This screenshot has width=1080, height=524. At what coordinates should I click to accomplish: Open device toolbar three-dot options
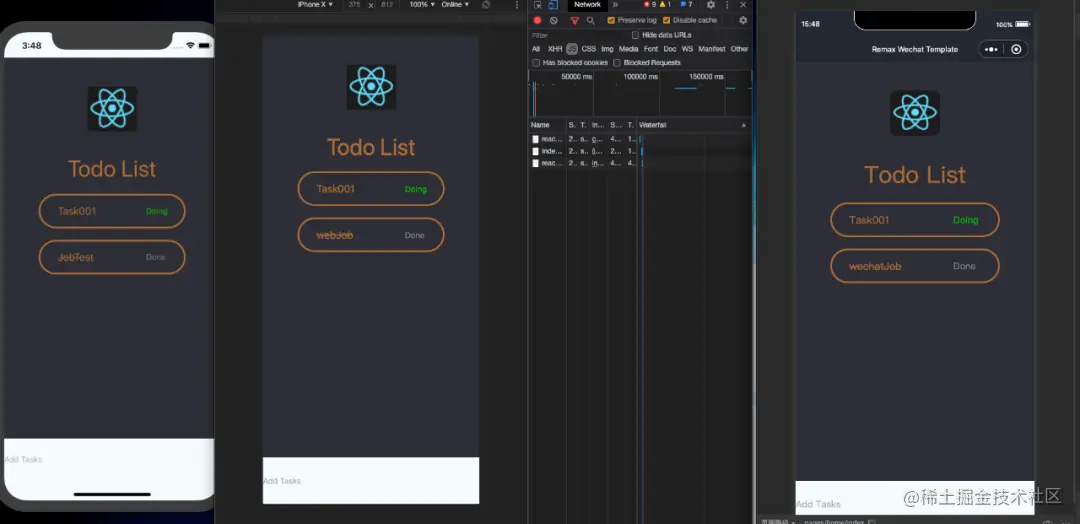pyautogui.click(x=517, y=5)
